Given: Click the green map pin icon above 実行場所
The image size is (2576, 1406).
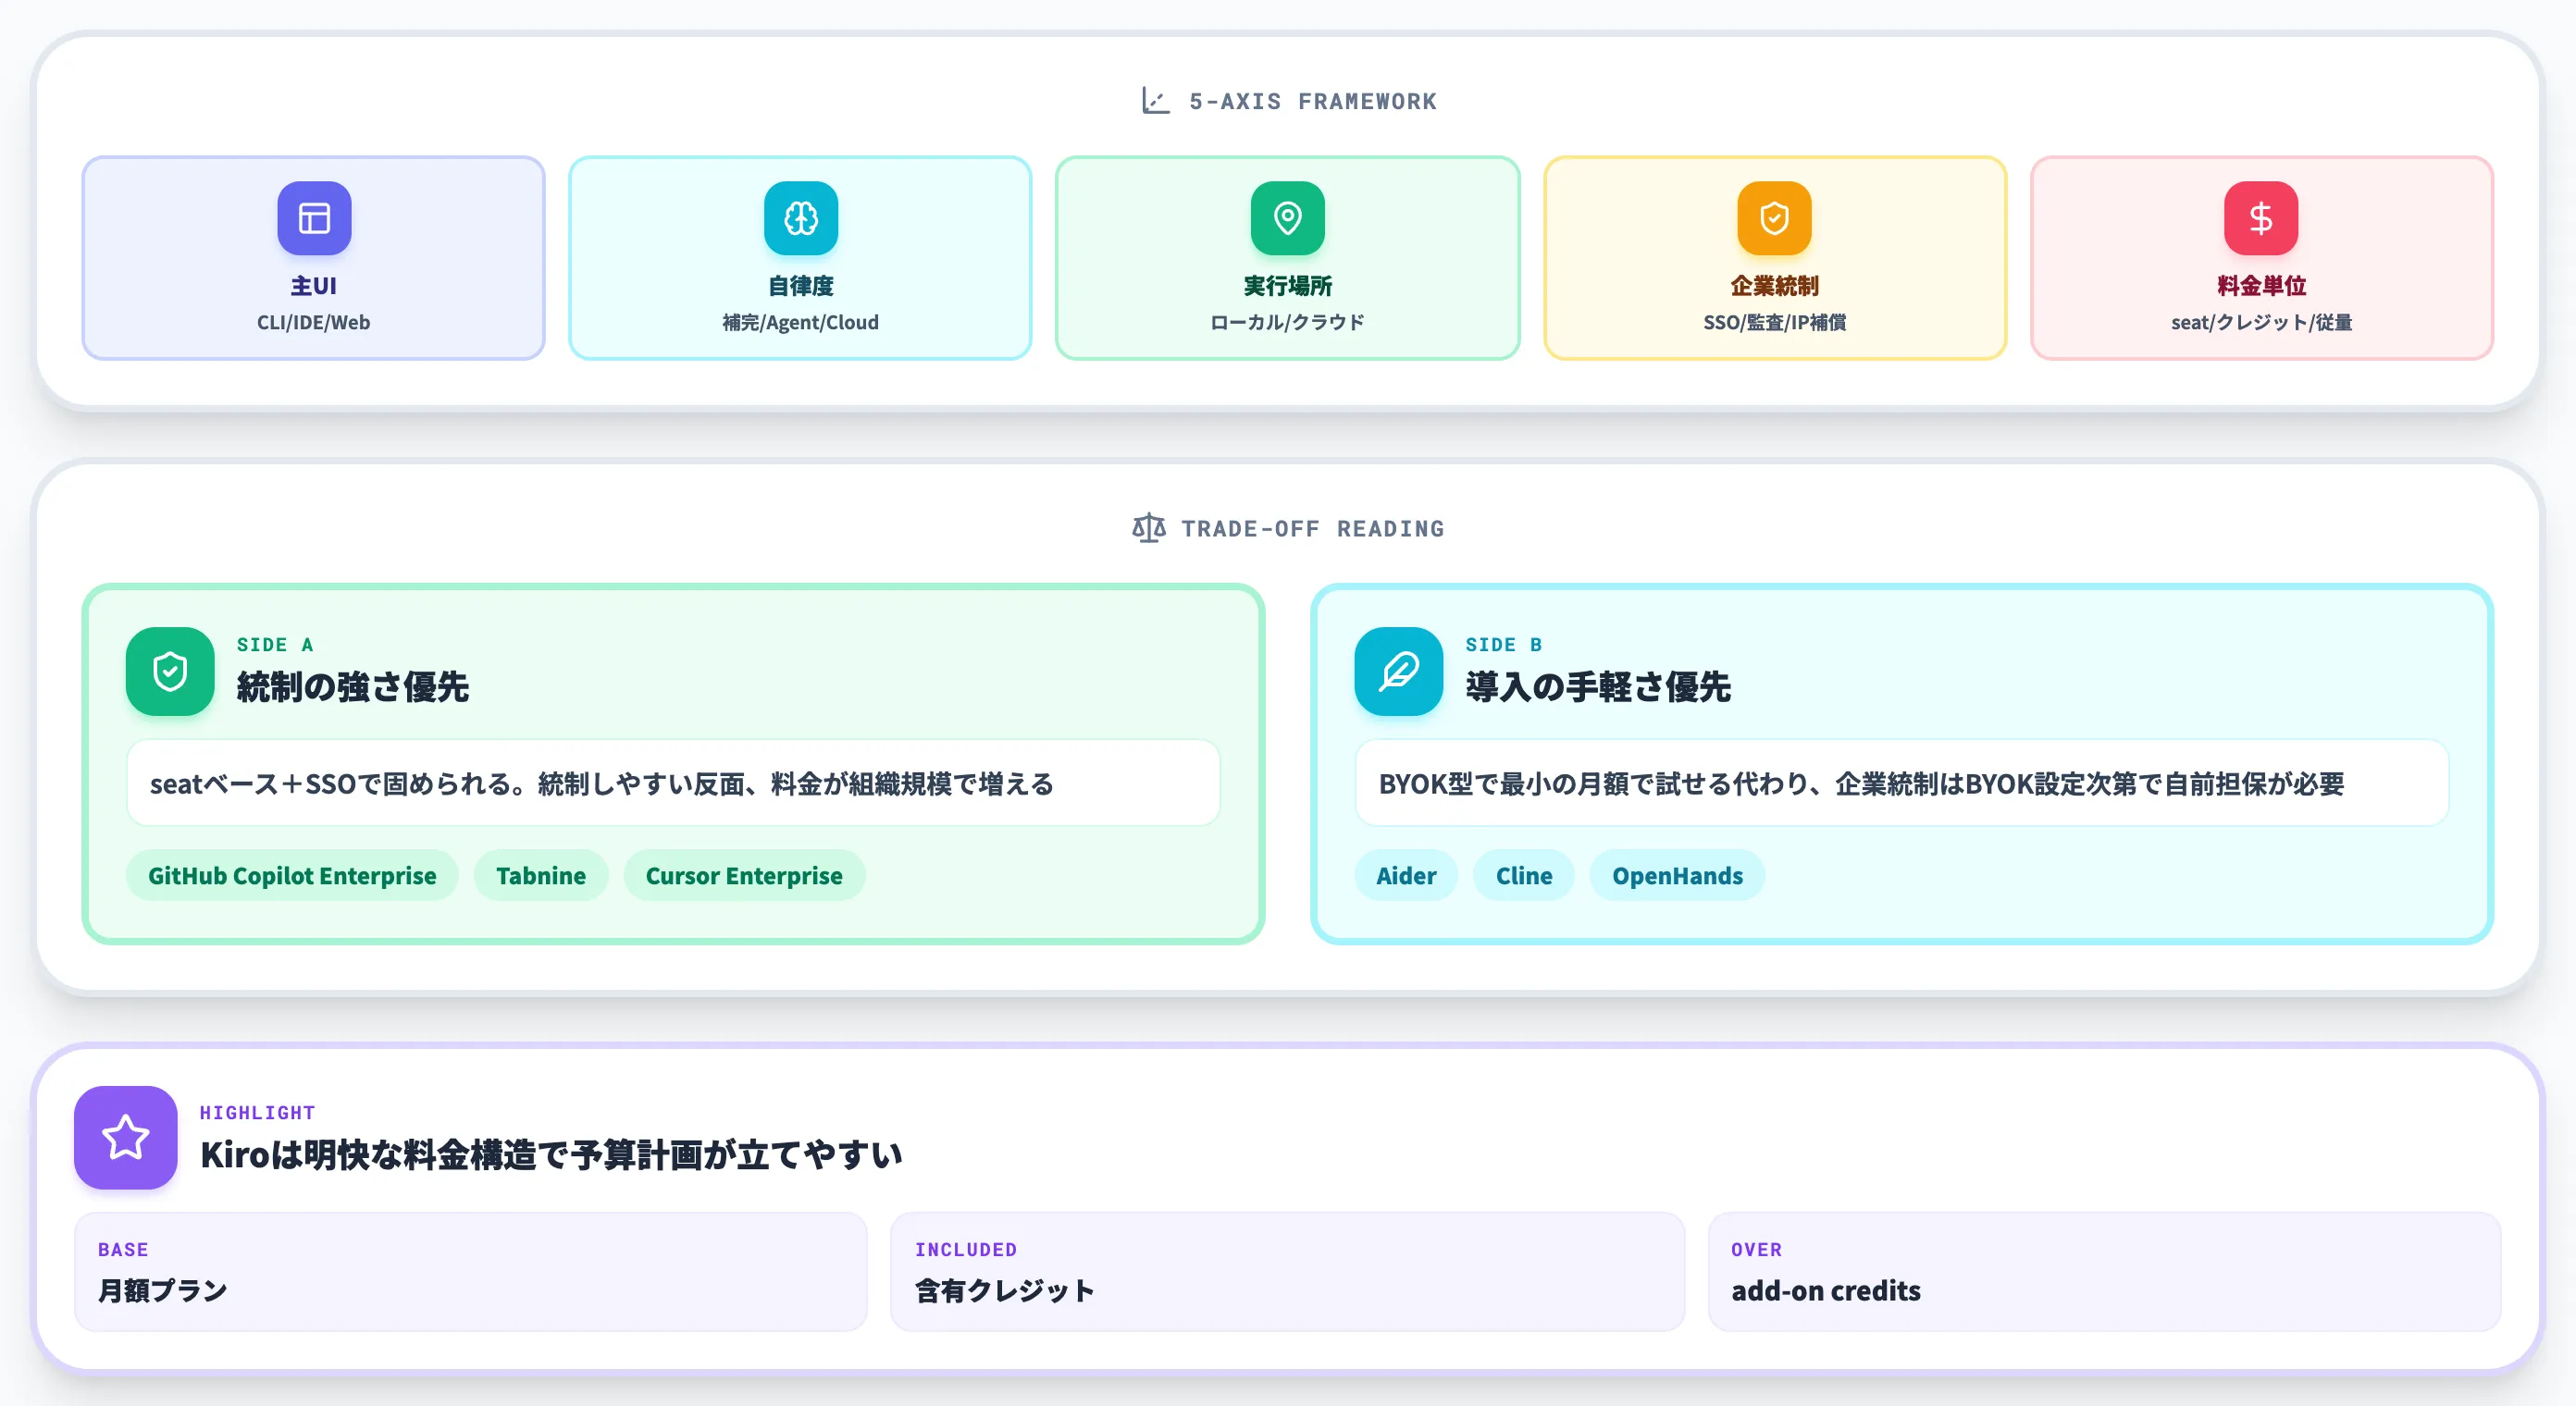Looking at the screenshot, I should click(1288, 218).
